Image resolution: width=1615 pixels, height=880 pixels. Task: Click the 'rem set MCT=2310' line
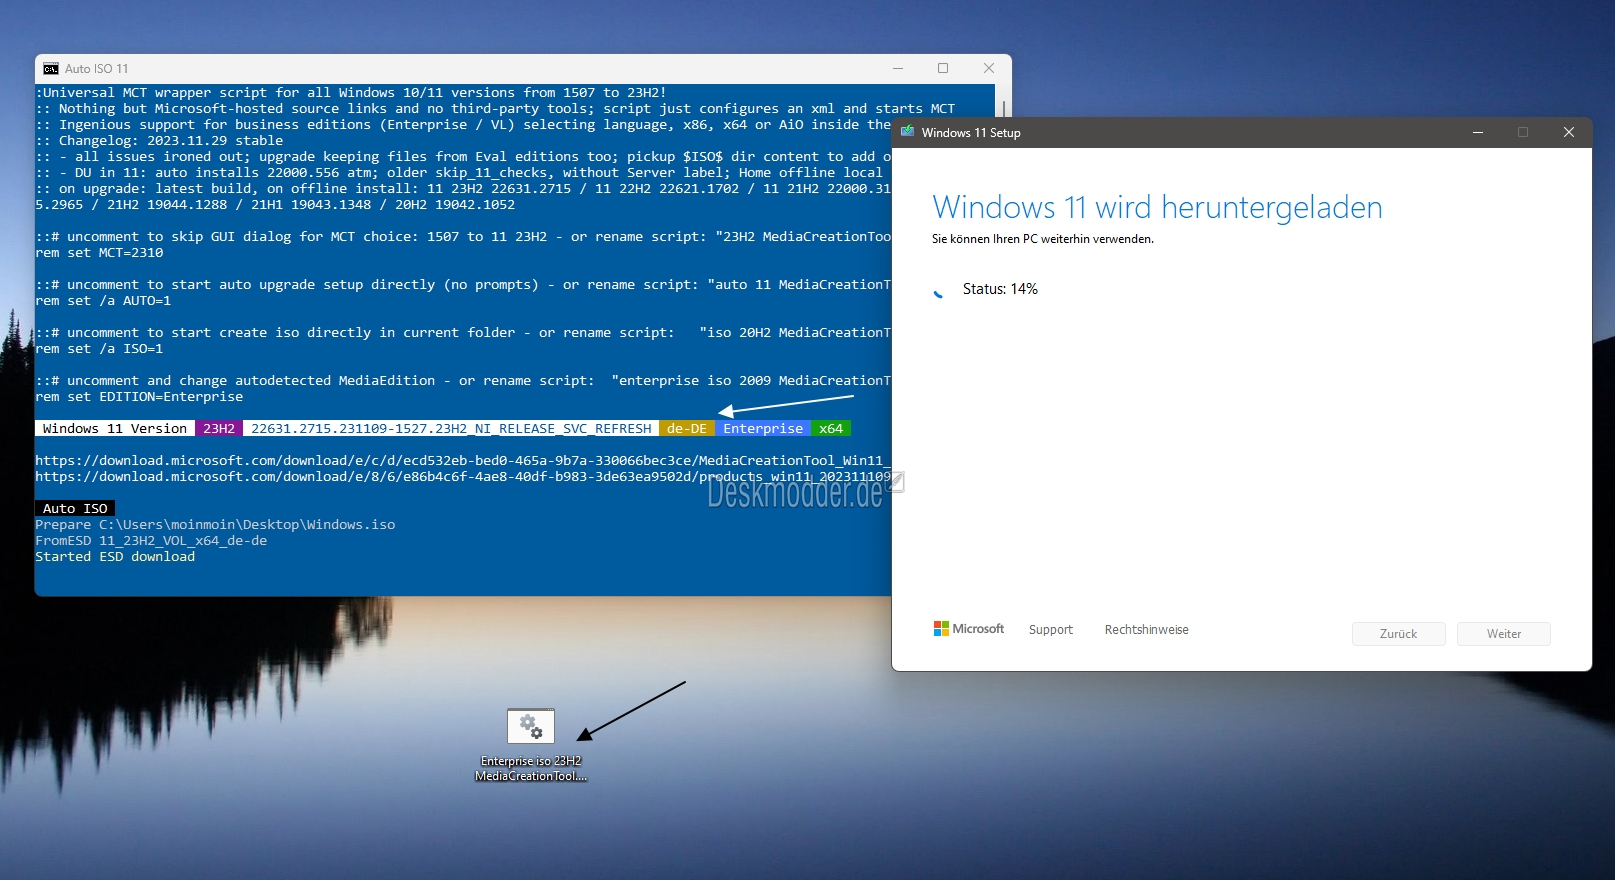(99, 253)
